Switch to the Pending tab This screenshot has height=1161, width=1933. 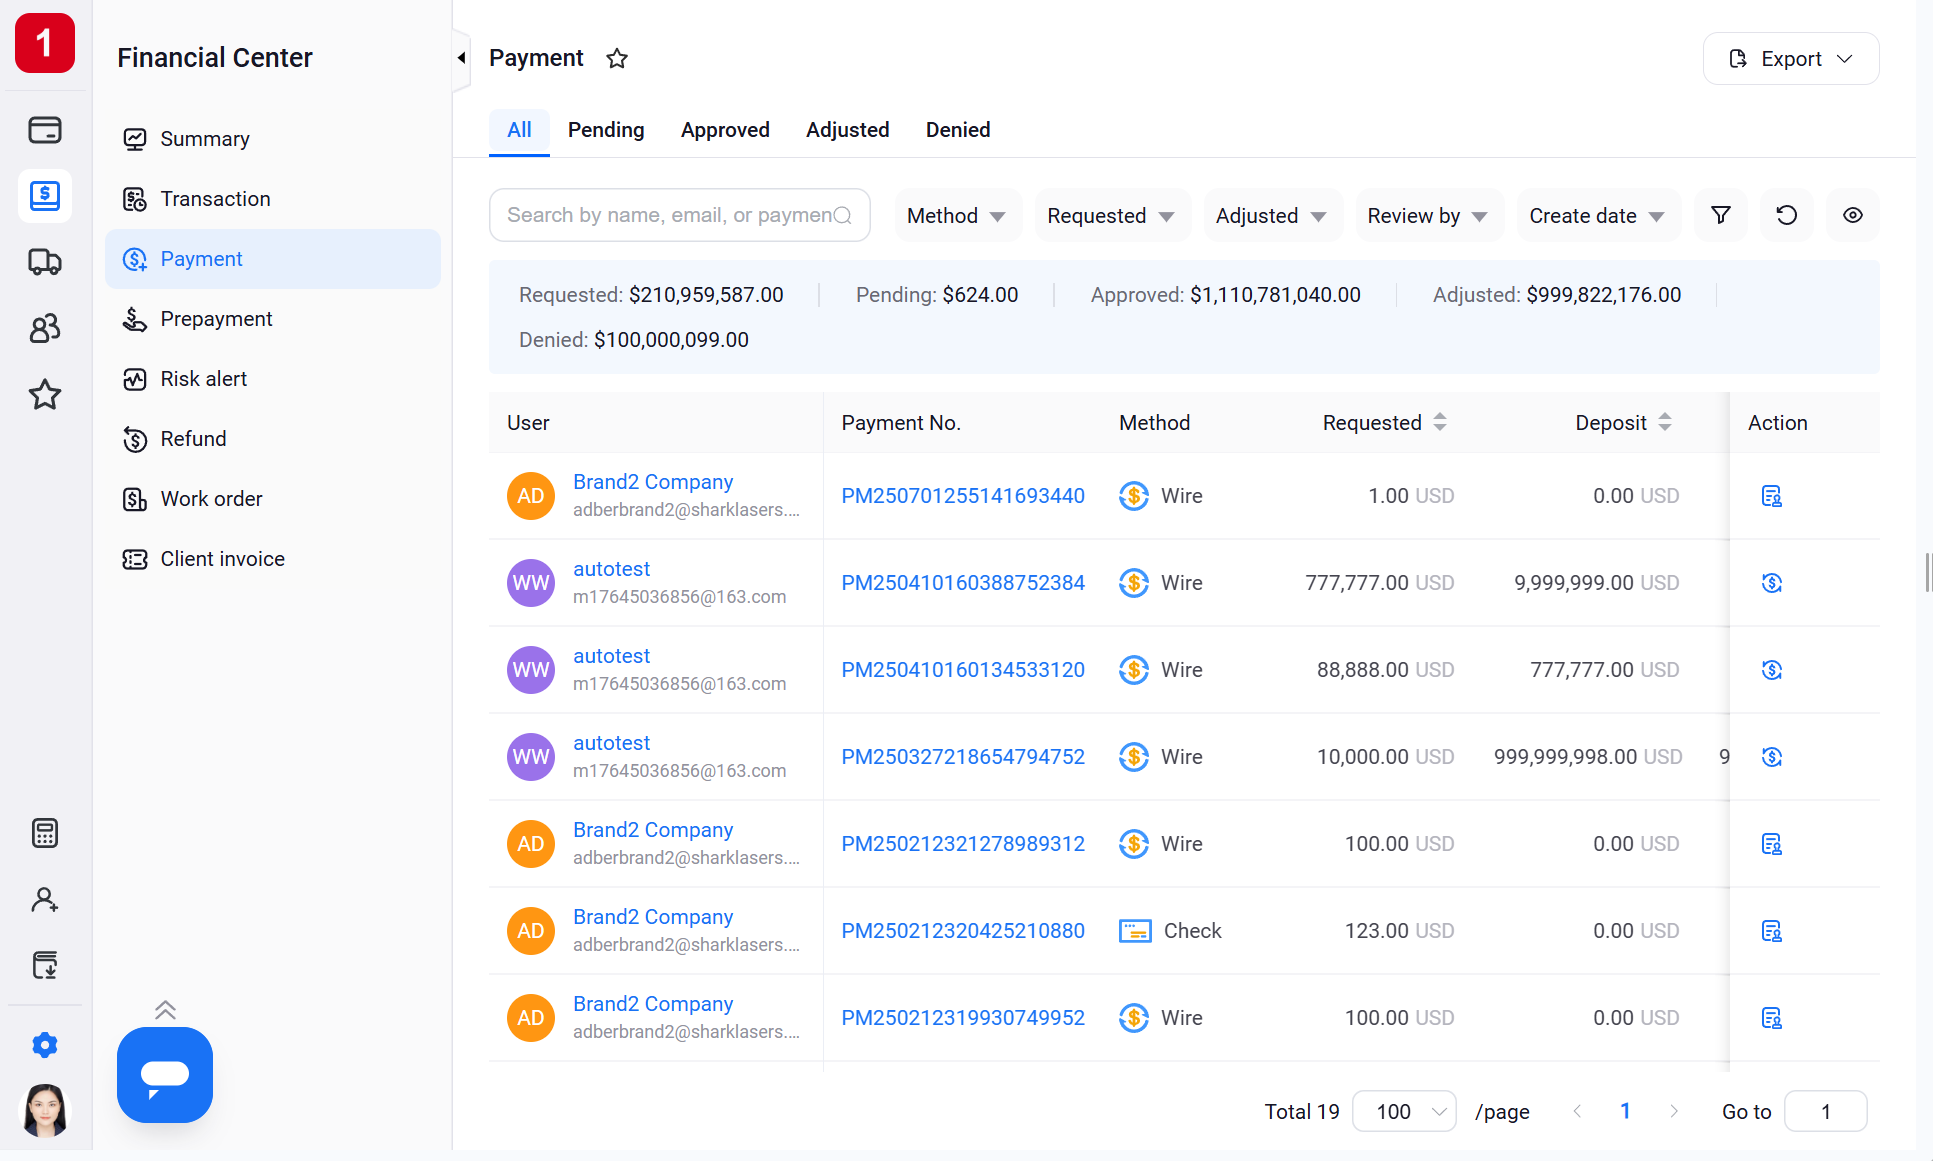coord(606,130)
